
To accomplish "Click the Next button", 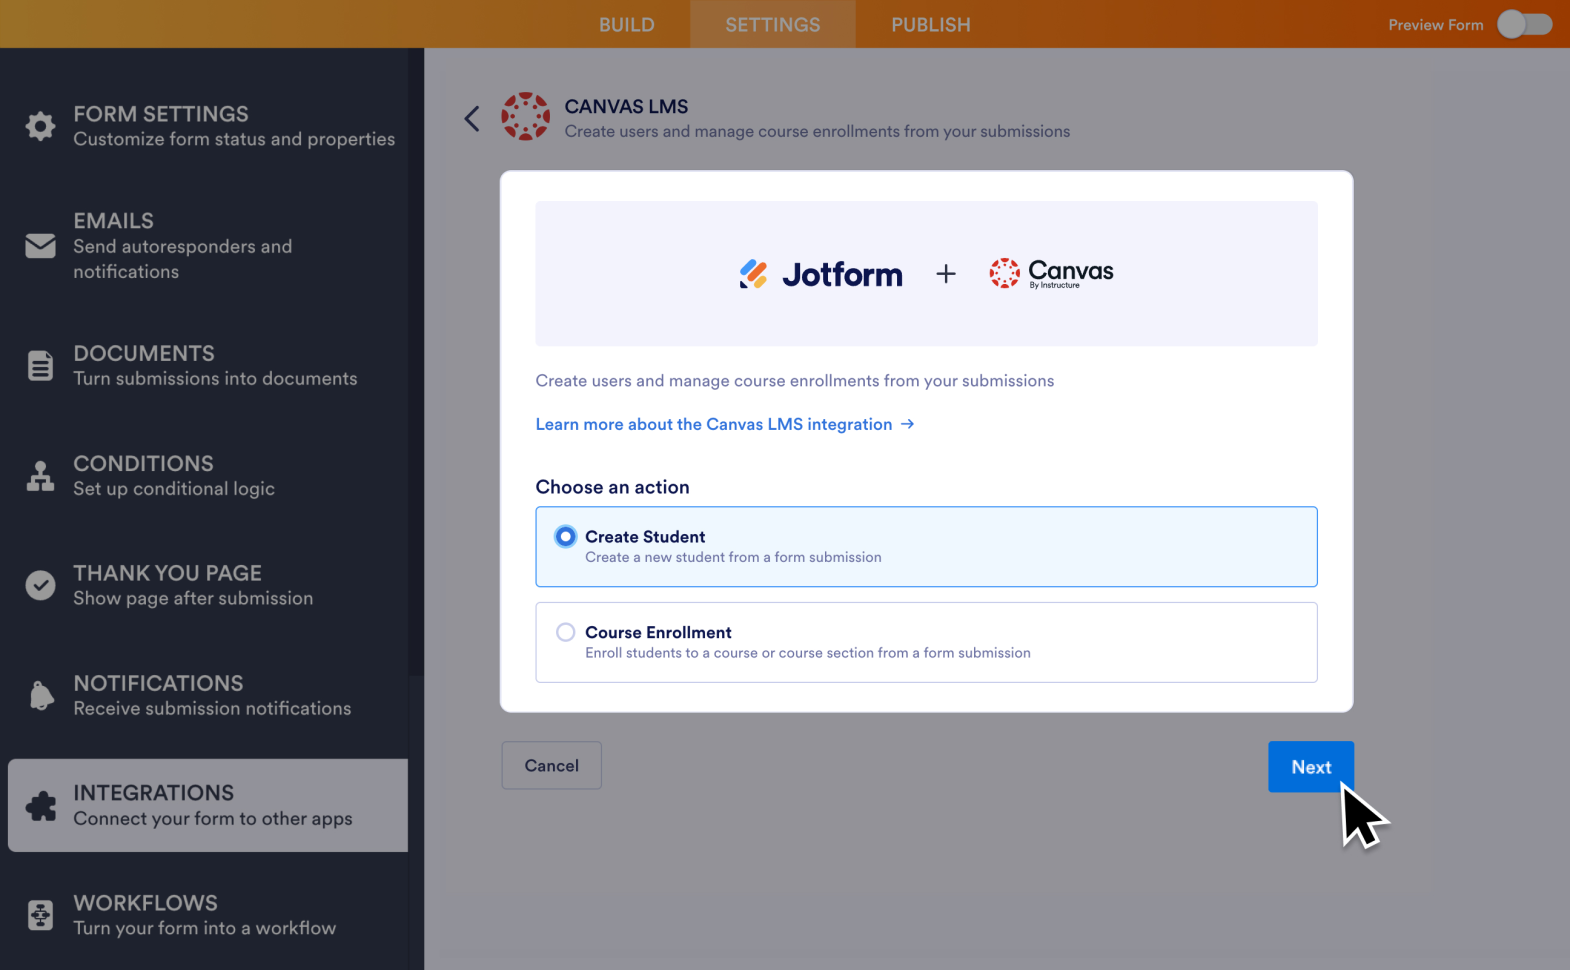I will 1311,767.
